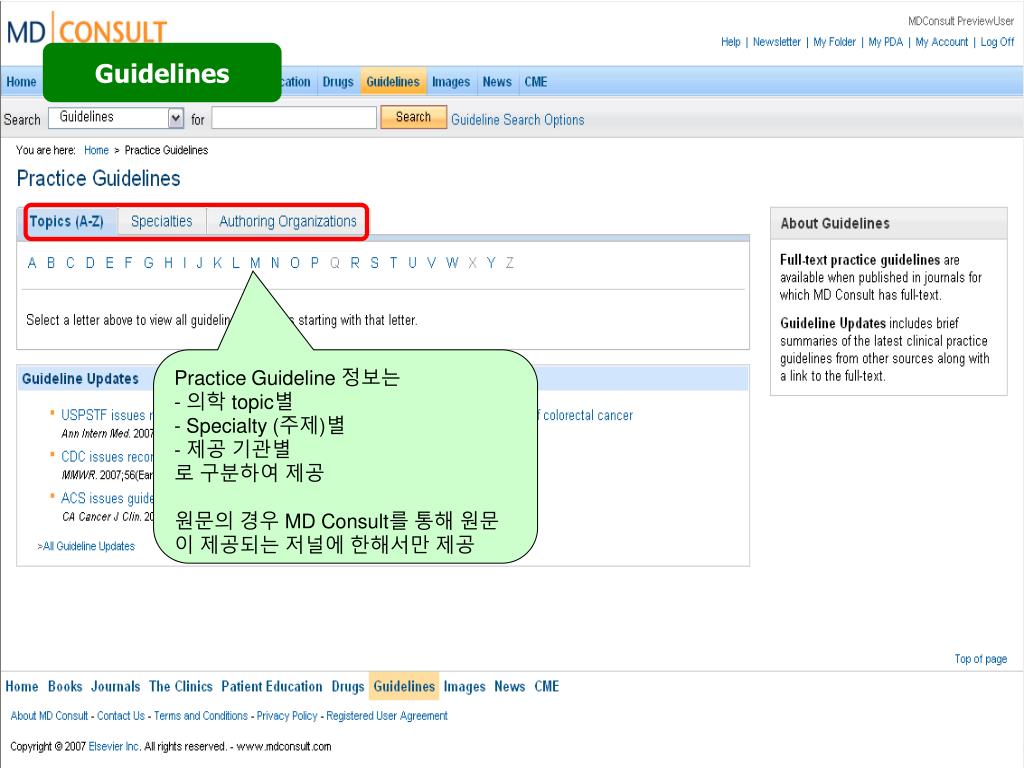This screenshot has width=1024, height=768.
Task: Open the CDC issues guideline update
Action: click(106, 457)
